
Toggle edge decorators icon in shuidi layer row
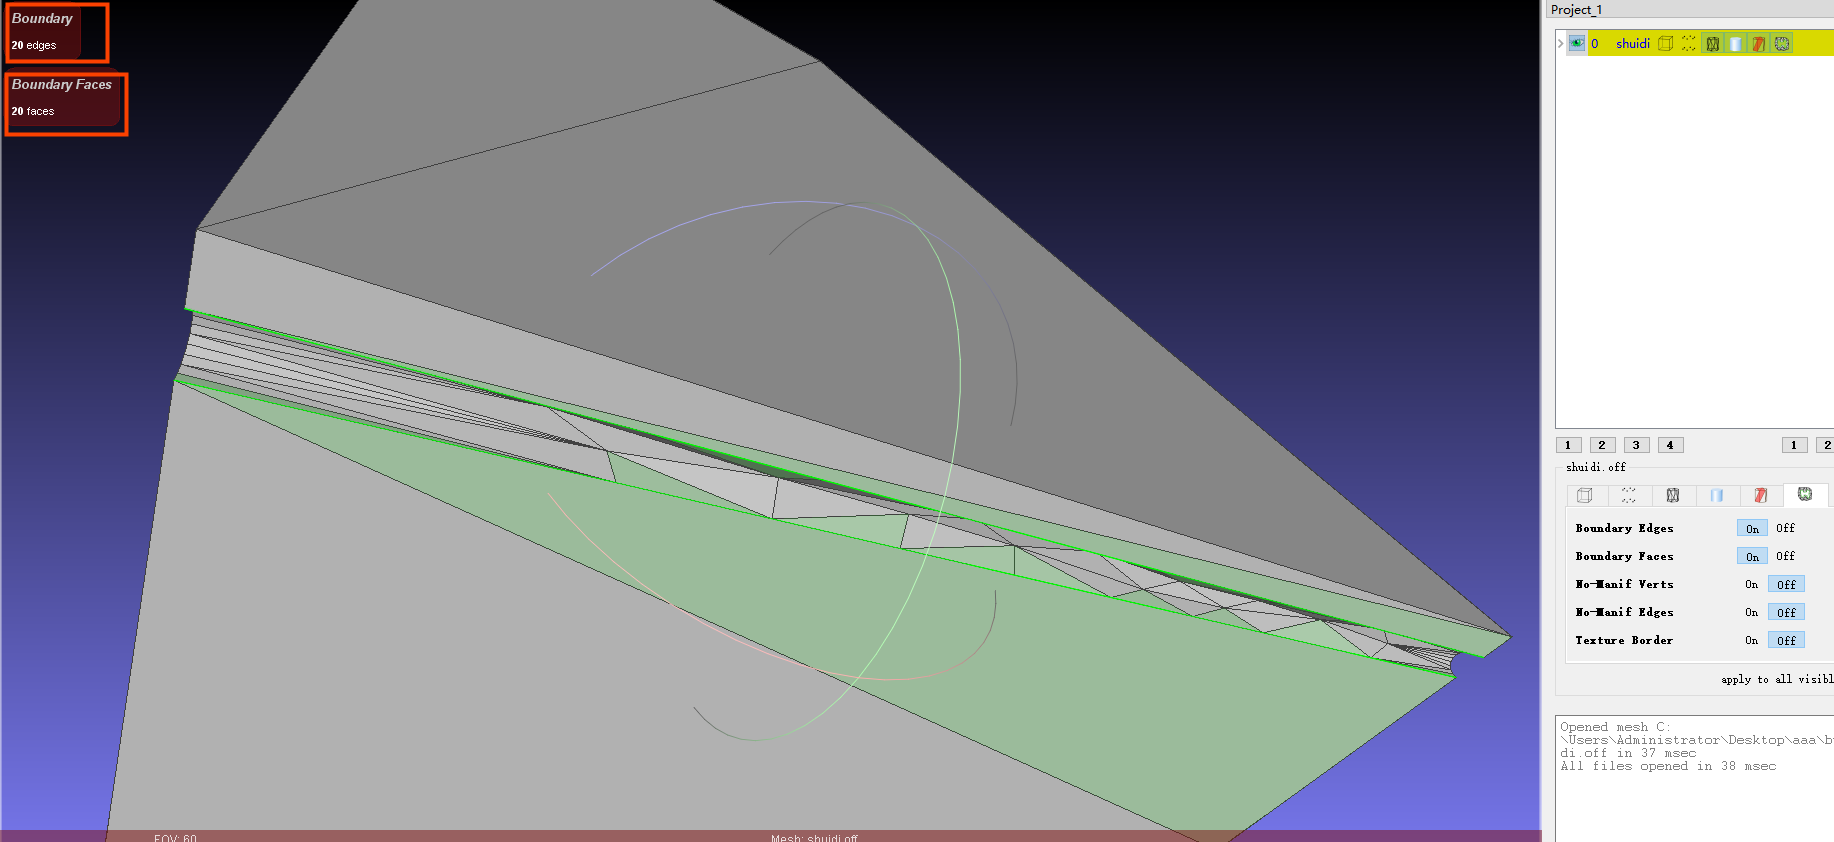(1782, 43)
